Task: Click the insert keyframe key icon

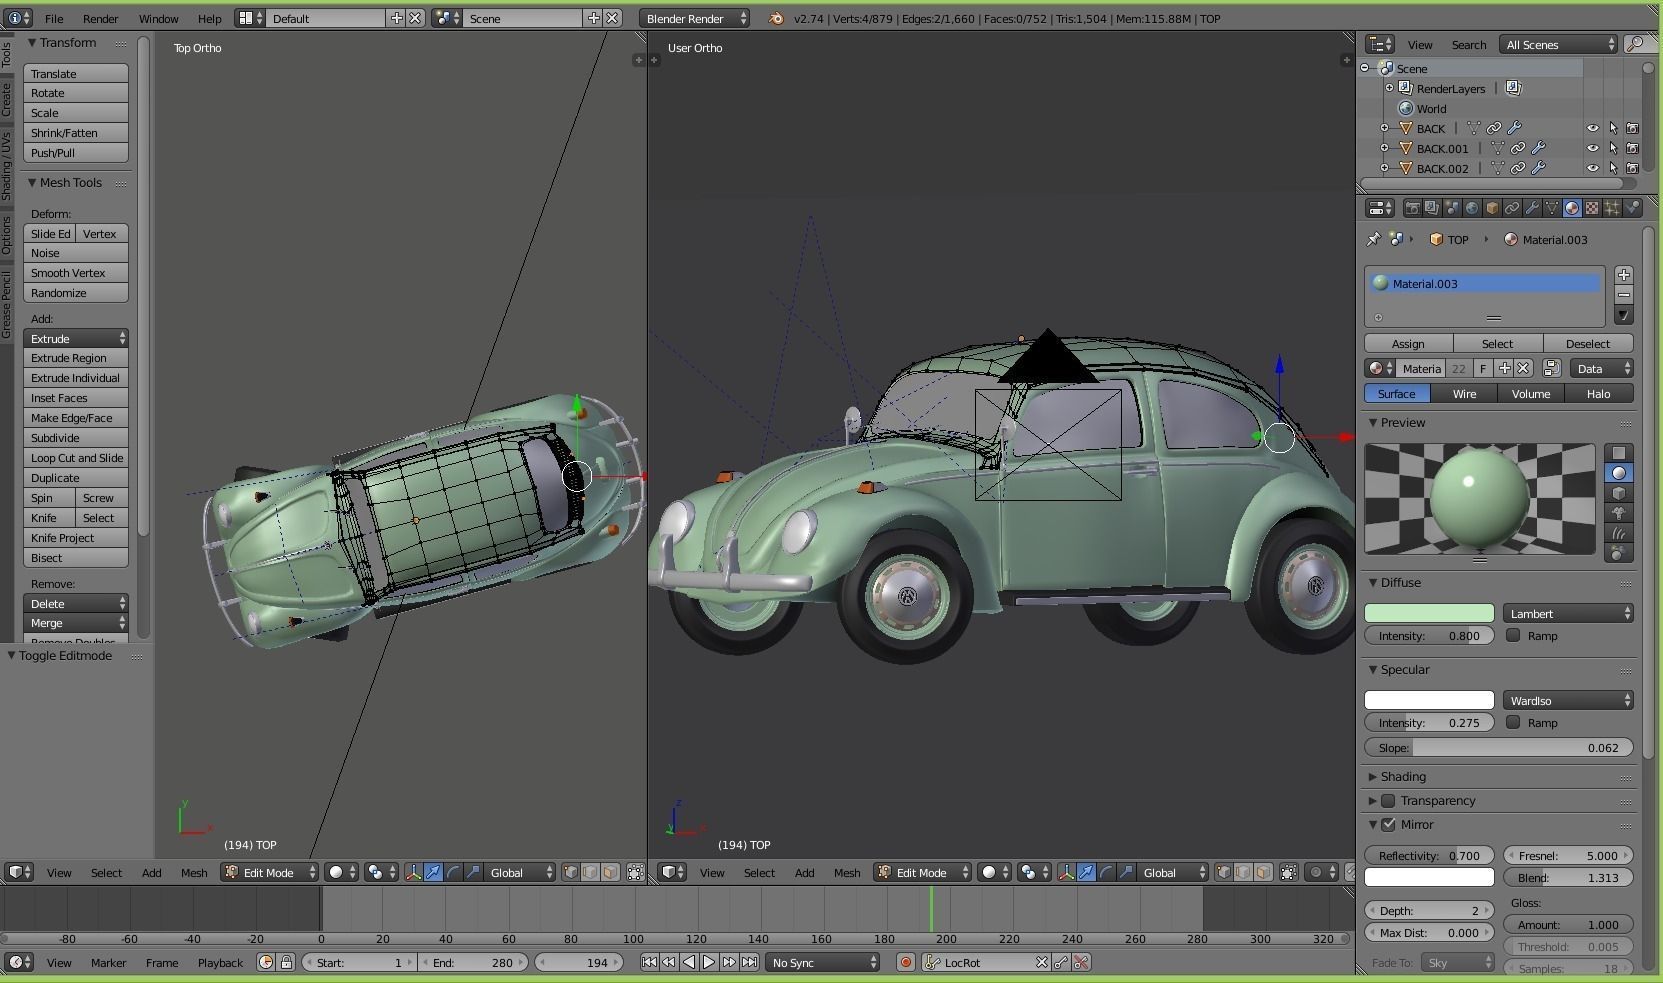Action: (x=1061, y=962)
